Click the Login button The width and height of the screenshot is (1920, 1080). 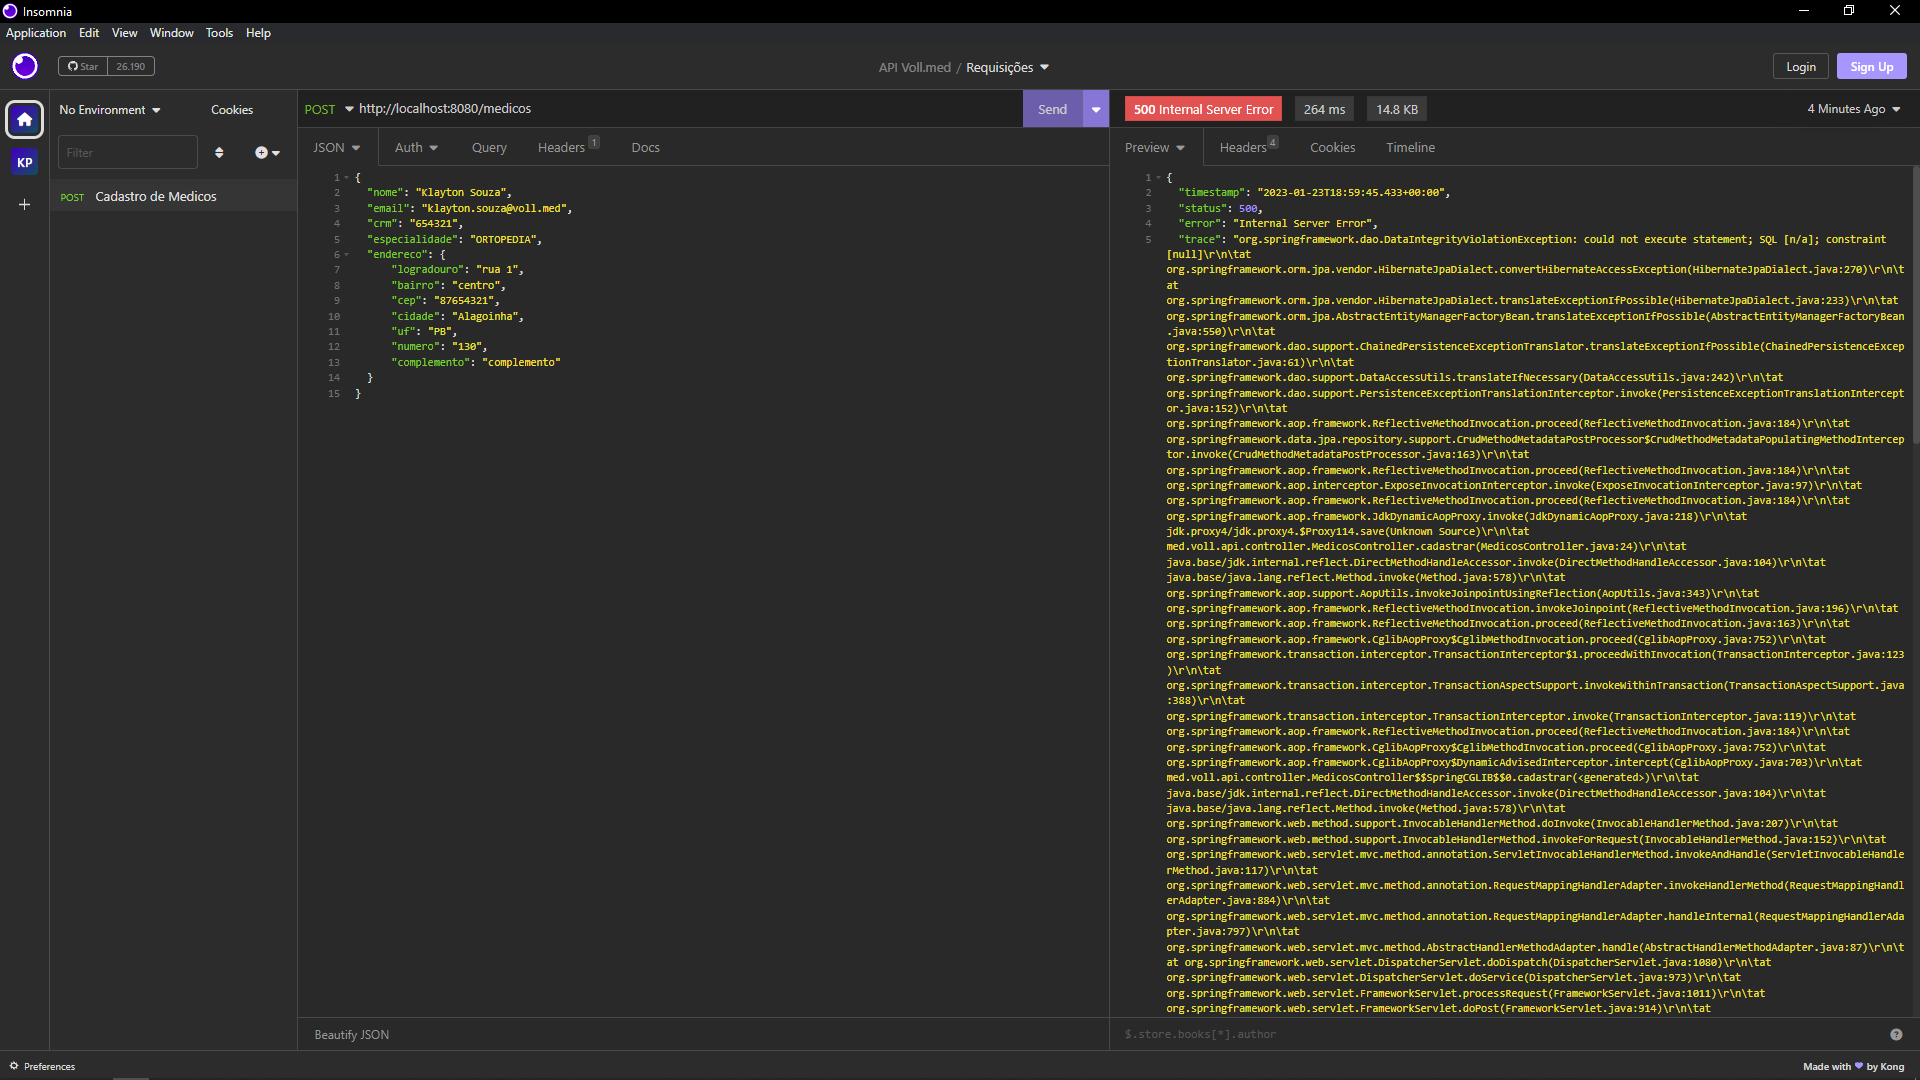tap(1800, 66)
